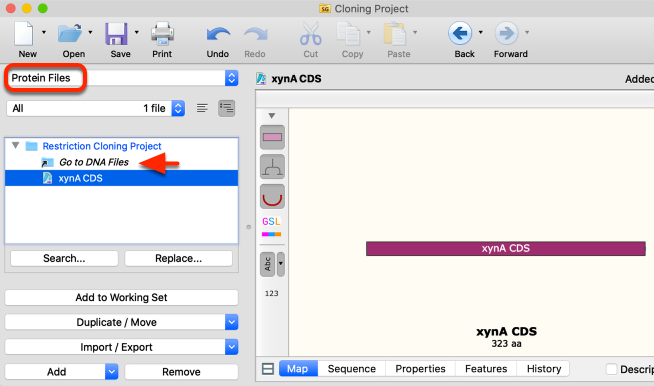Screen dimensions: 654x386
Task: Click the Cut scissors icon
Action: pos(311,33)
